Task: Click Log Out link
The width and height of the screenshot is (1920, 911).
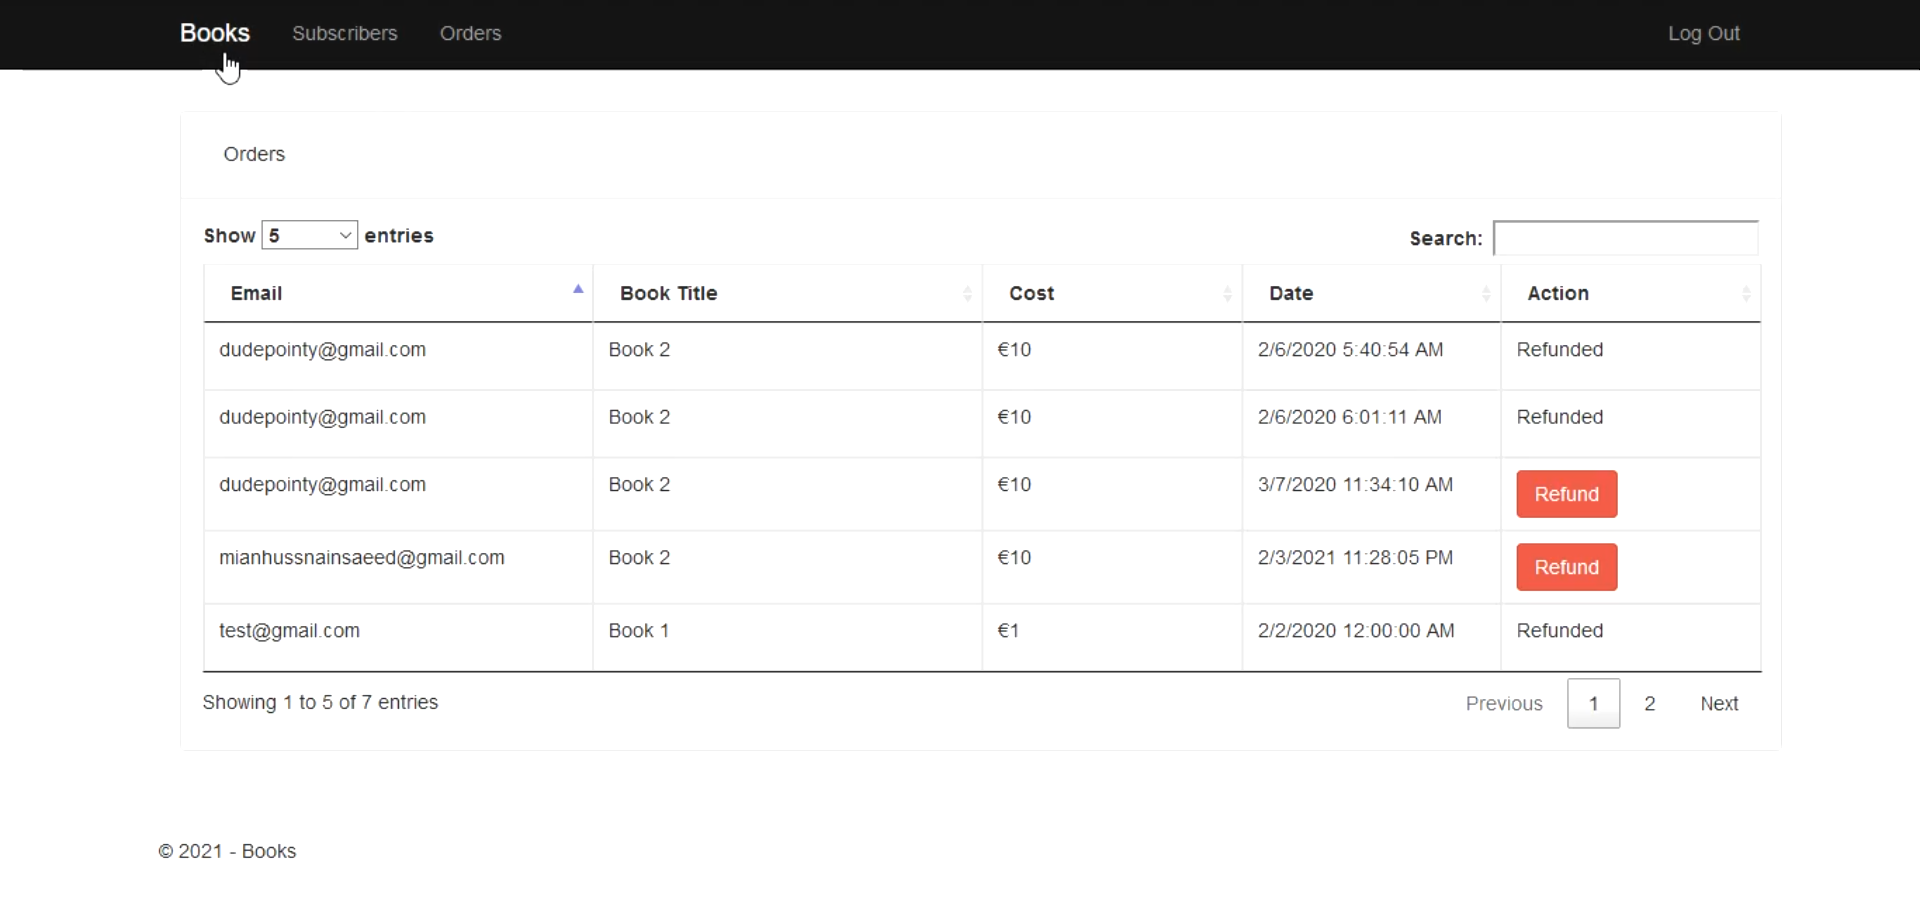Action: click(x=1703, y=33)
